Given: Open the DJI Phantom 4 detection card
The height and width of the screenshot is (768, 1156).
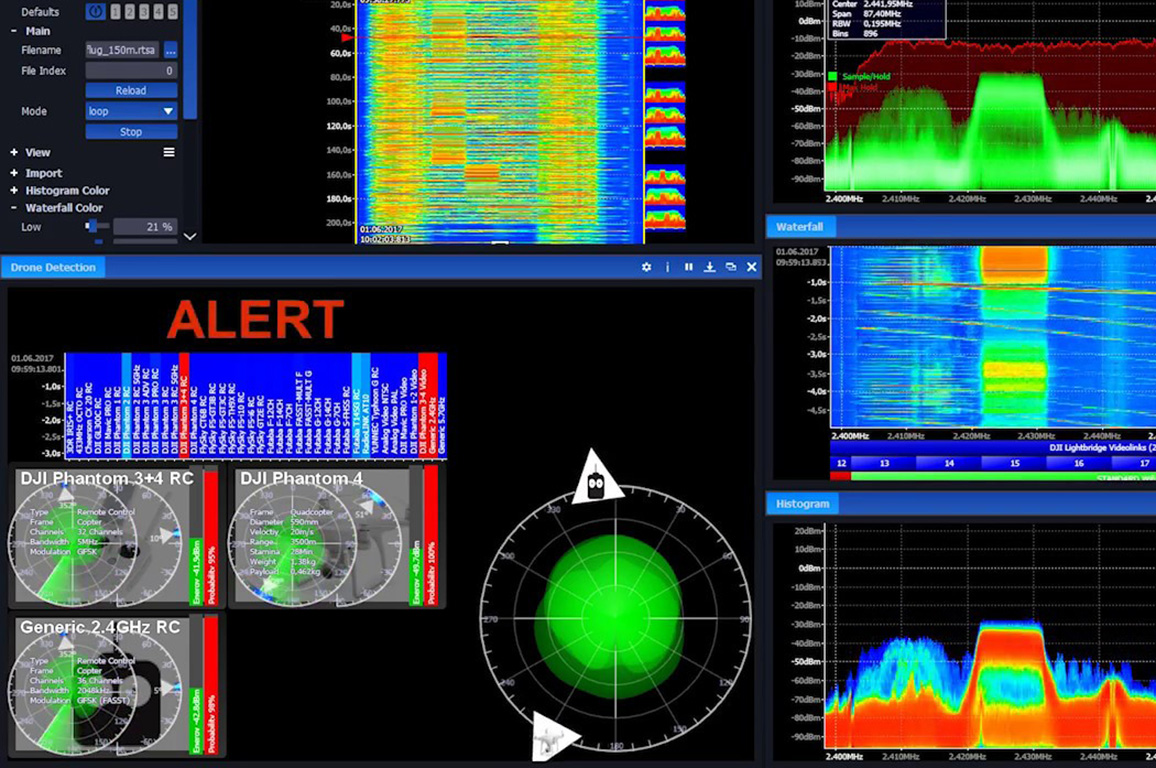Looking at the screenshot, I should (336, 537).
